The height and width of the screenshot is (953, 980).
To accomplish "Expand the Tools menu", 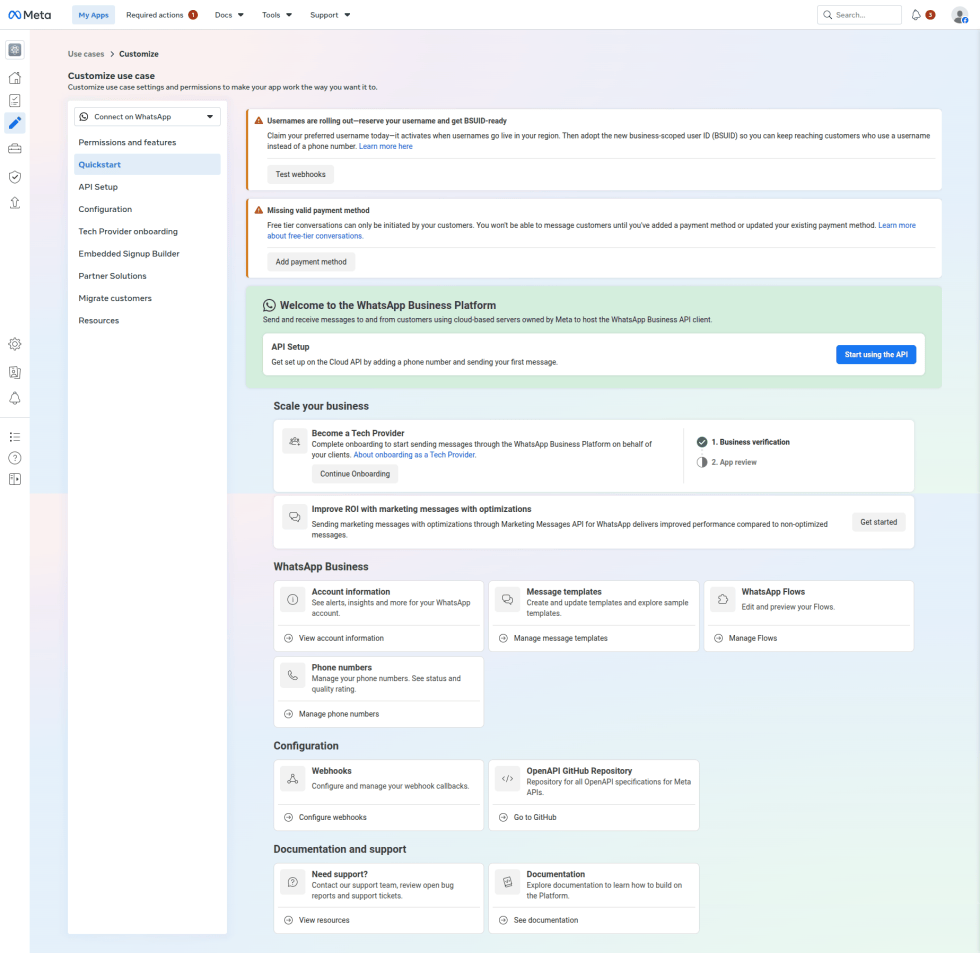I will point(277,15).
